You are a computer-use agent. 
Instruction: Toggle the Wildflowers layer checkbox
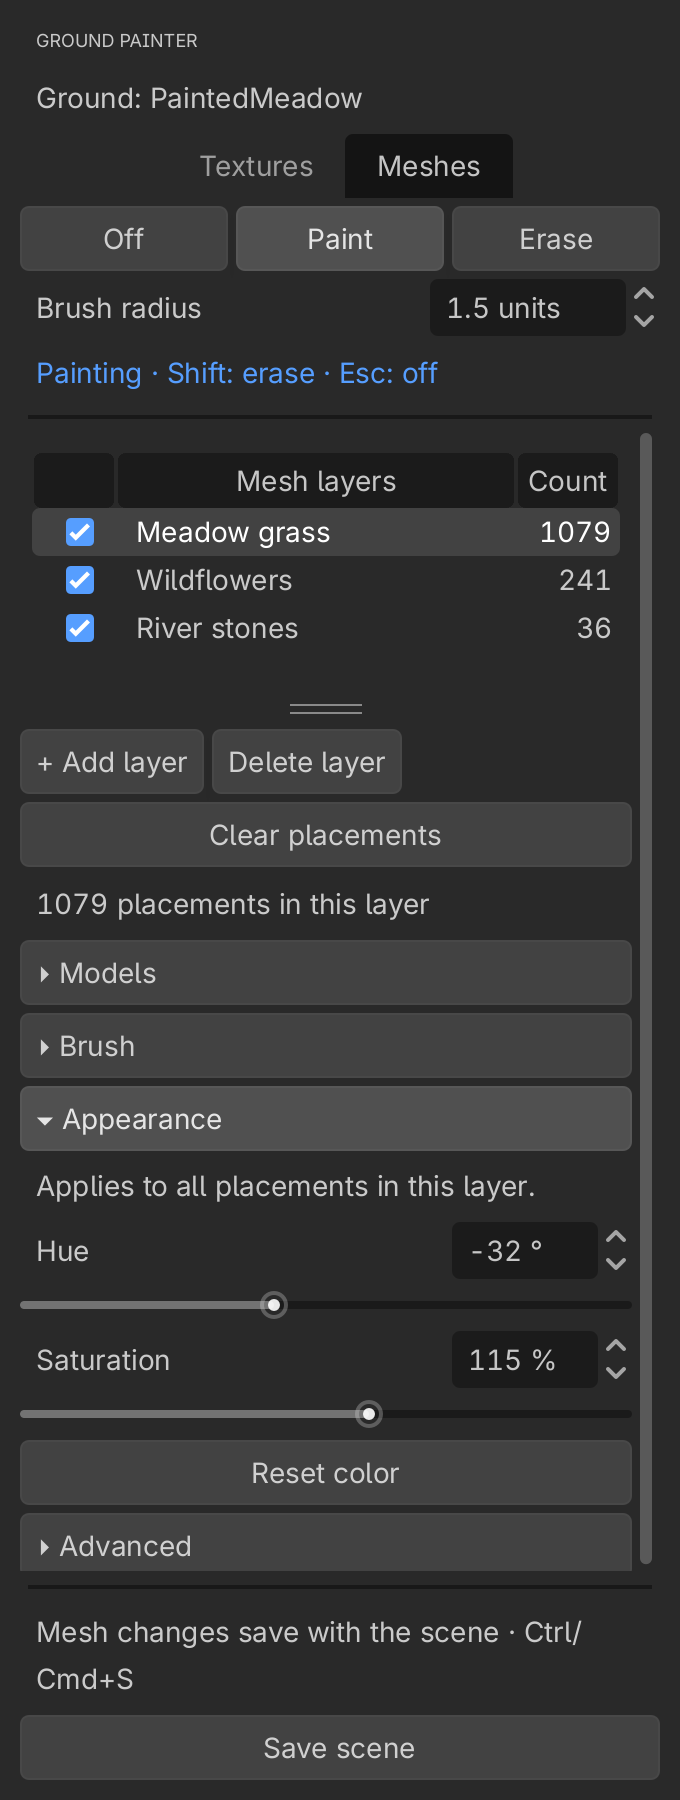[80, 580]
